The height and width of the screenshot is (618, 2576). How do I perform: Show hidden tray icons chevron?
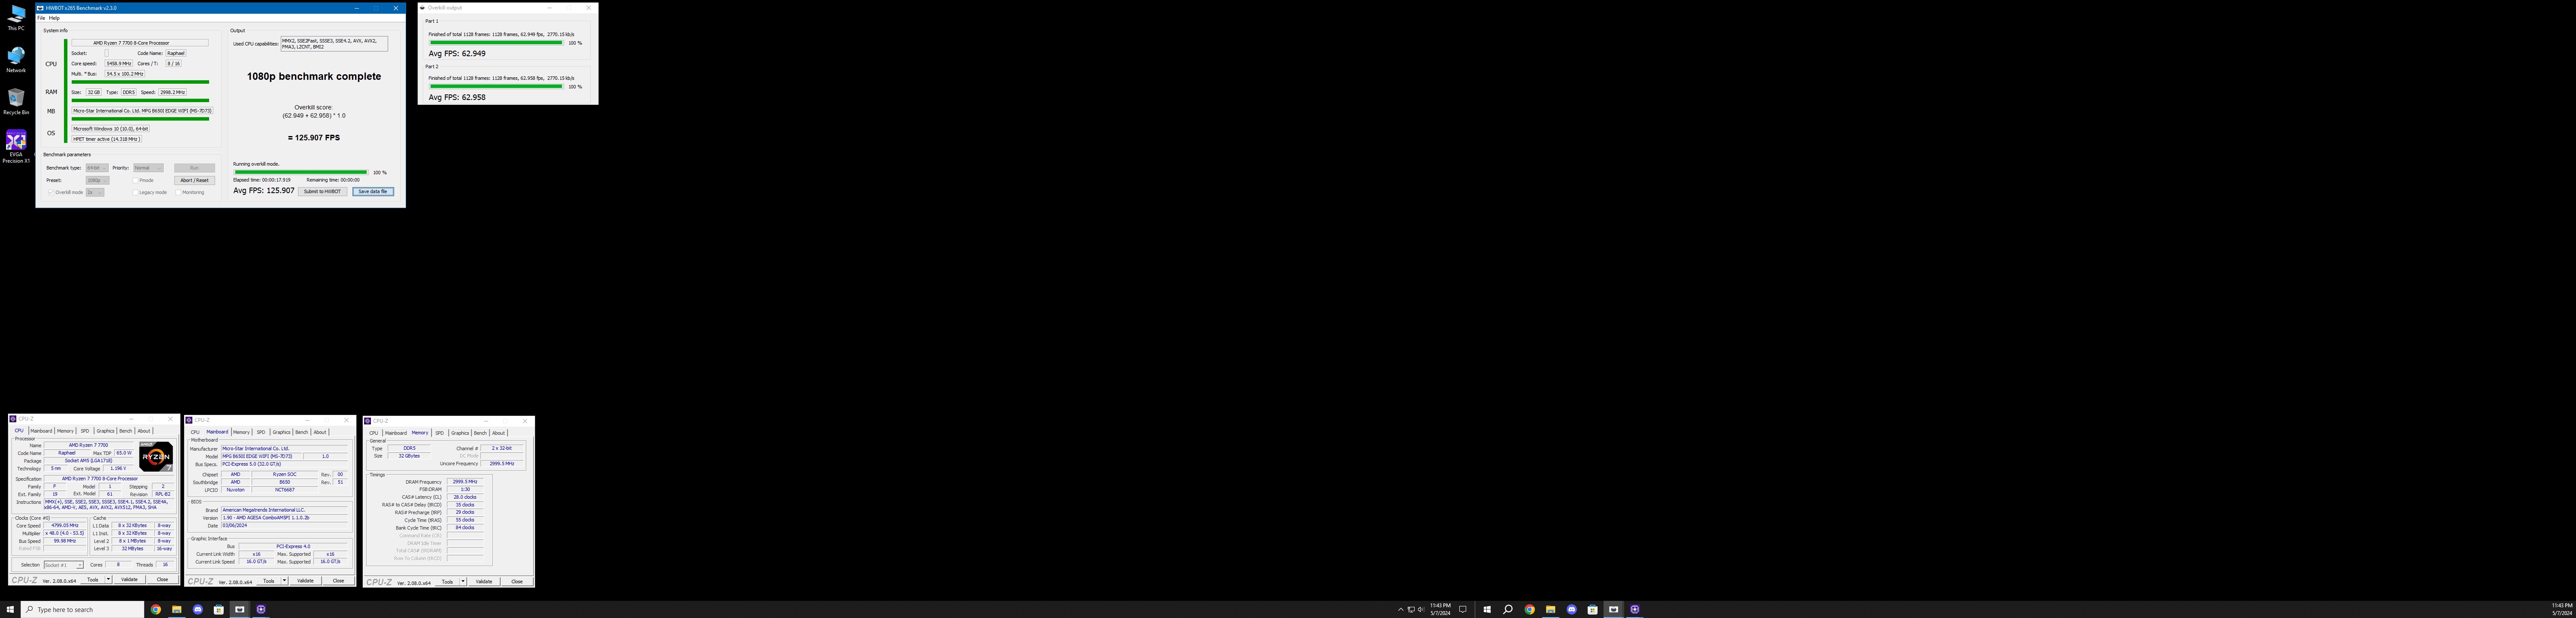1400,609
